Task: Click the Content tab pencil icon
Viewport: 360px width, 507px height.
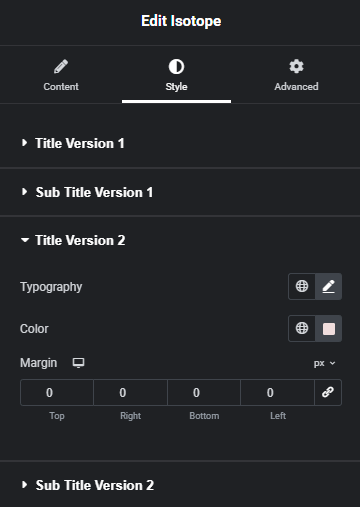Action: 61,66
